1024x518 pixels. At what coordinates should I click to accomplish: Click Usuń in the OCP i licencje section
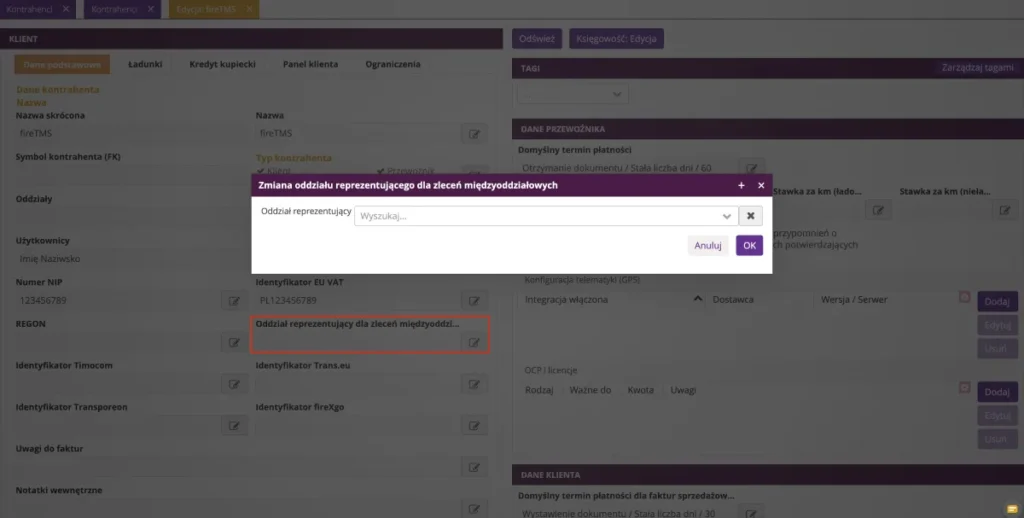coord(997,439)
